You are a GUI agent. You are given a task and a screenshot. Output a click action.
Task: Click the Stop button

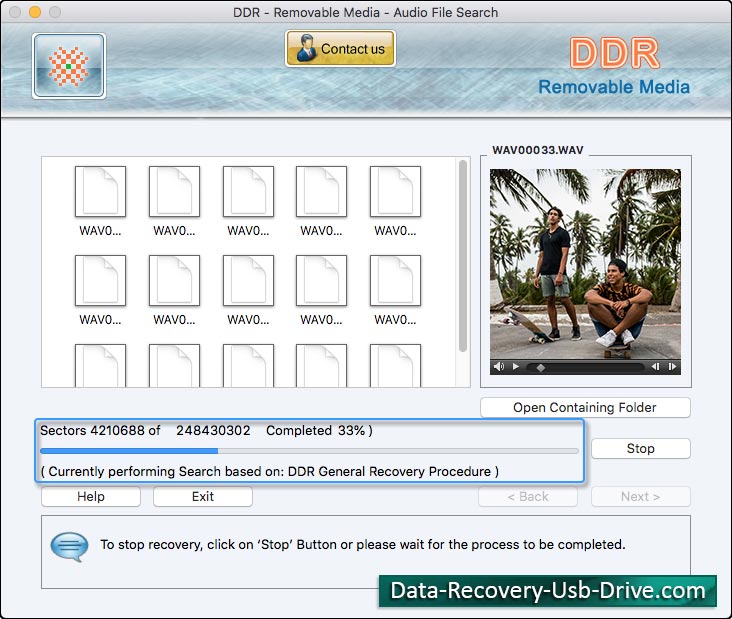click(640, 449)
